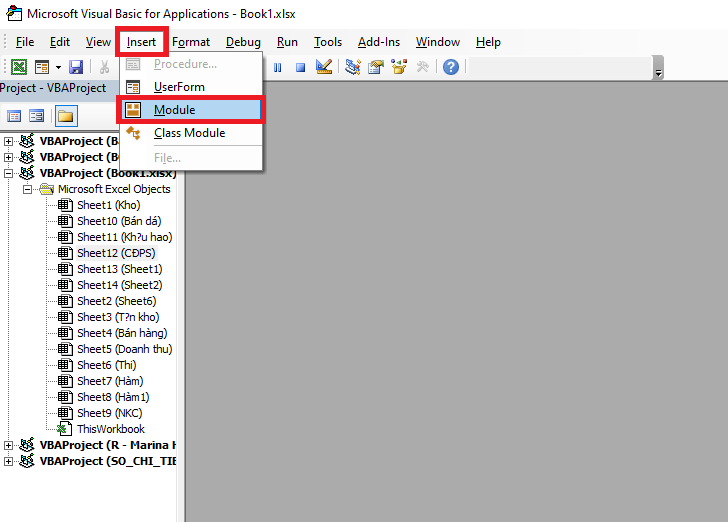Open the dropdown arrow beside Insert UserForm
Screen dimensions: 728x522
pos(58,67)
